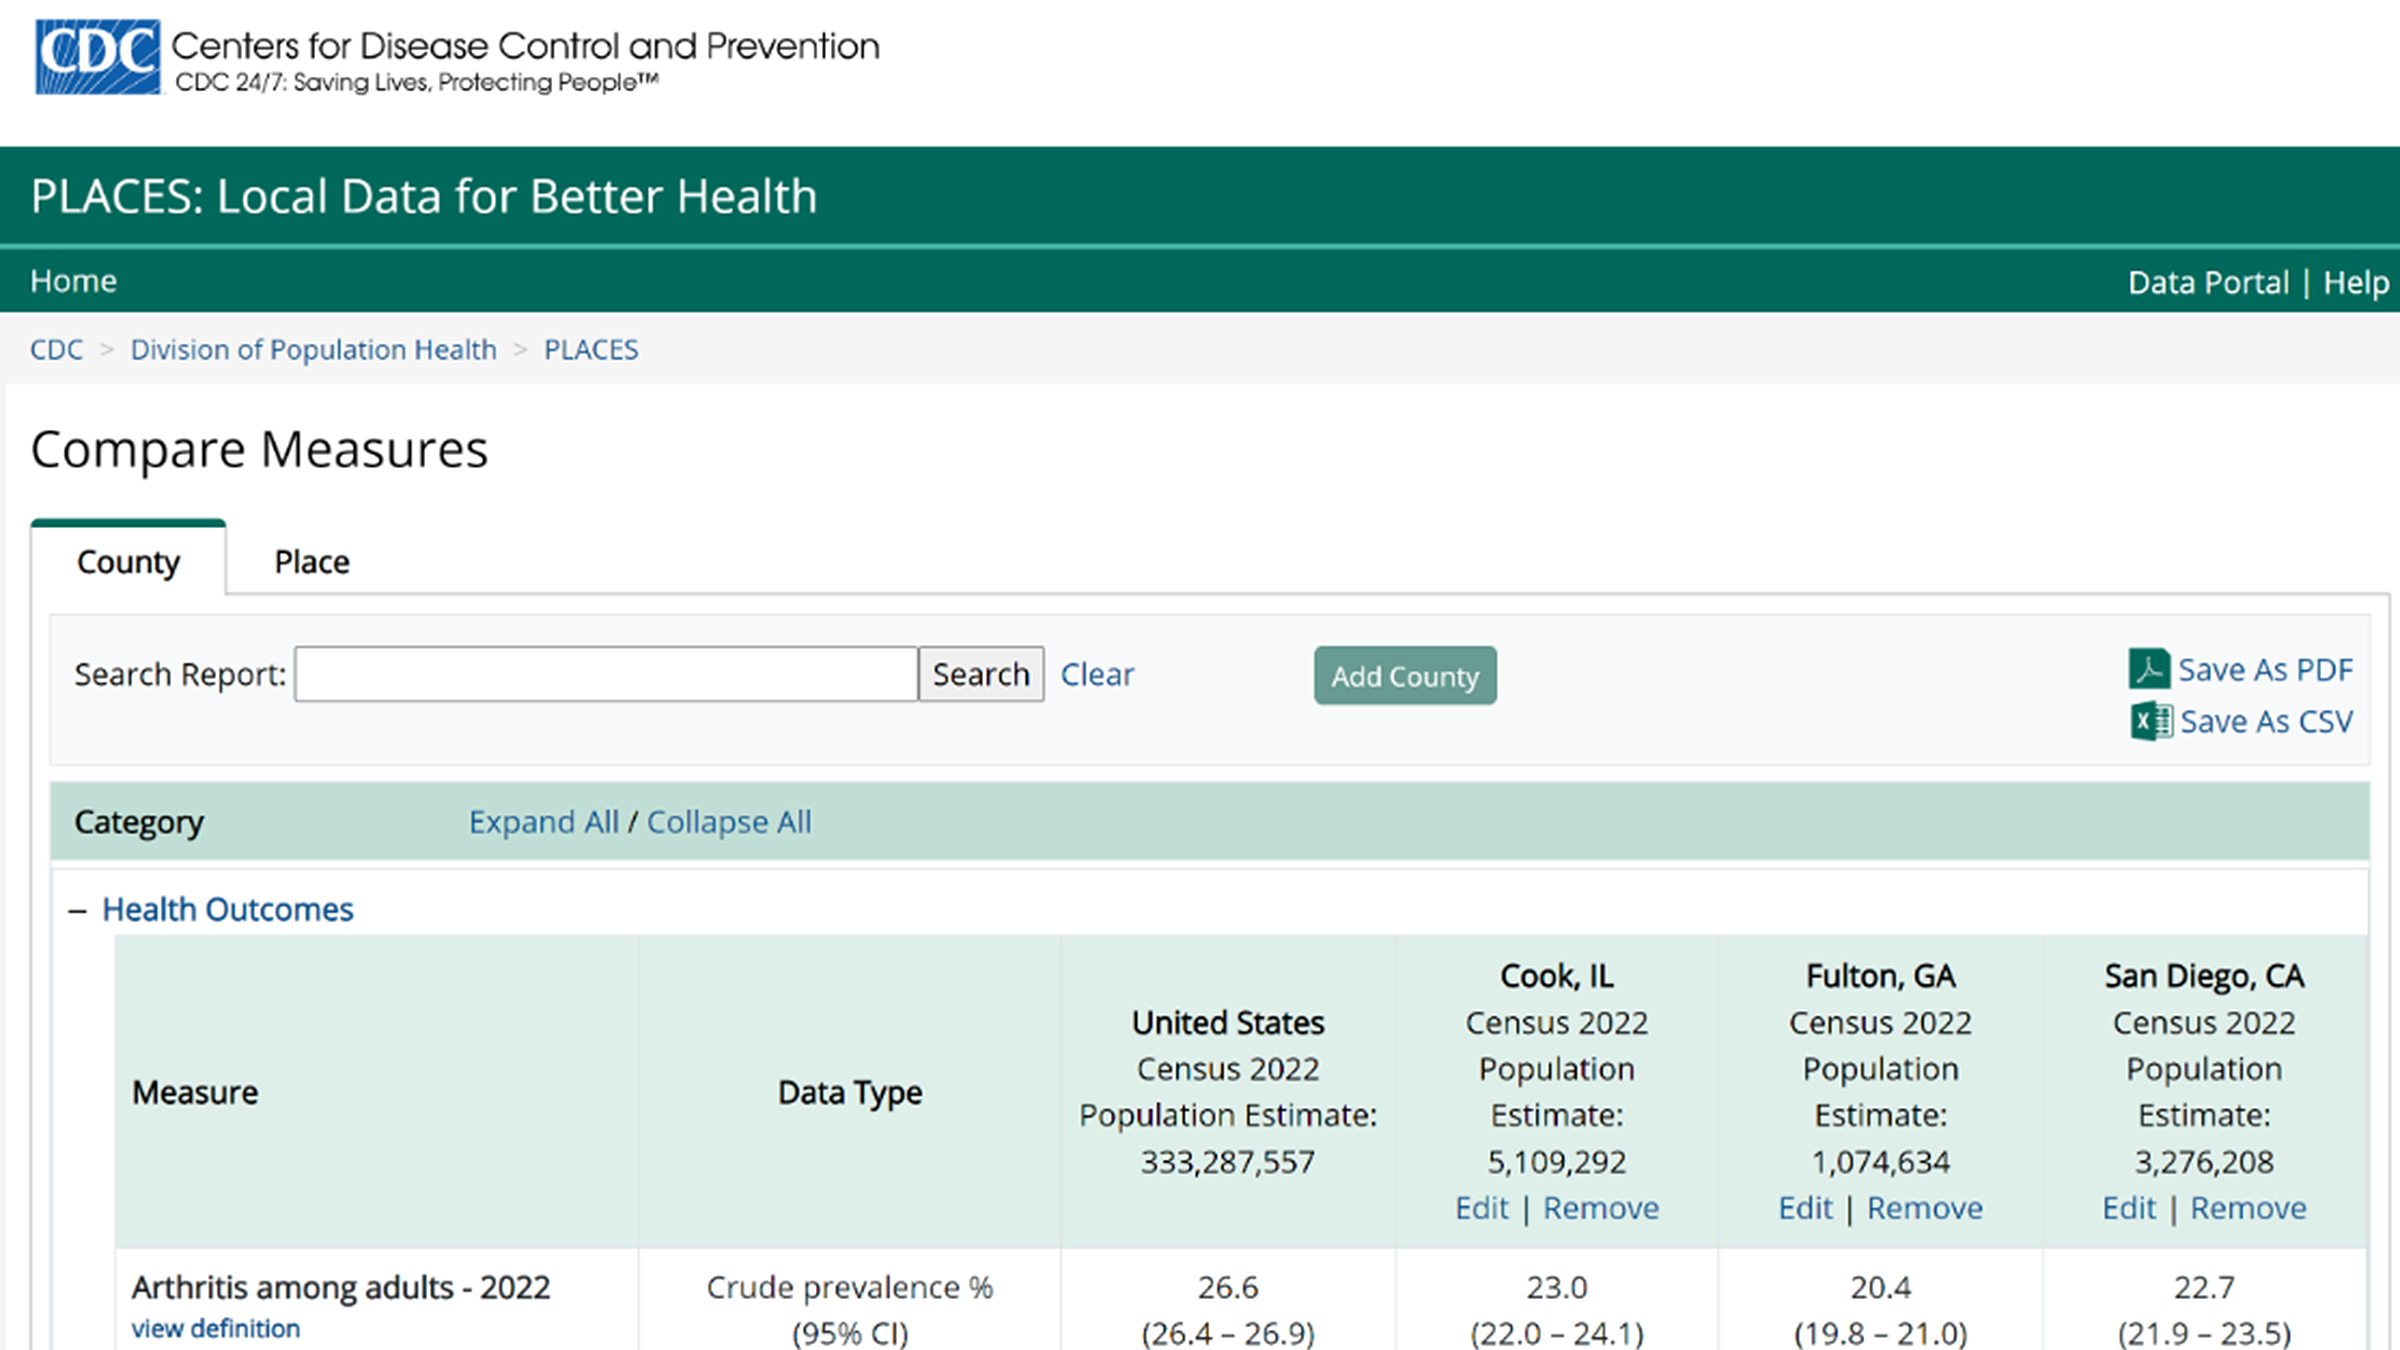Screen dimensions: 2400x1350
Task: Select the County tab
Action: pos(128,562)
